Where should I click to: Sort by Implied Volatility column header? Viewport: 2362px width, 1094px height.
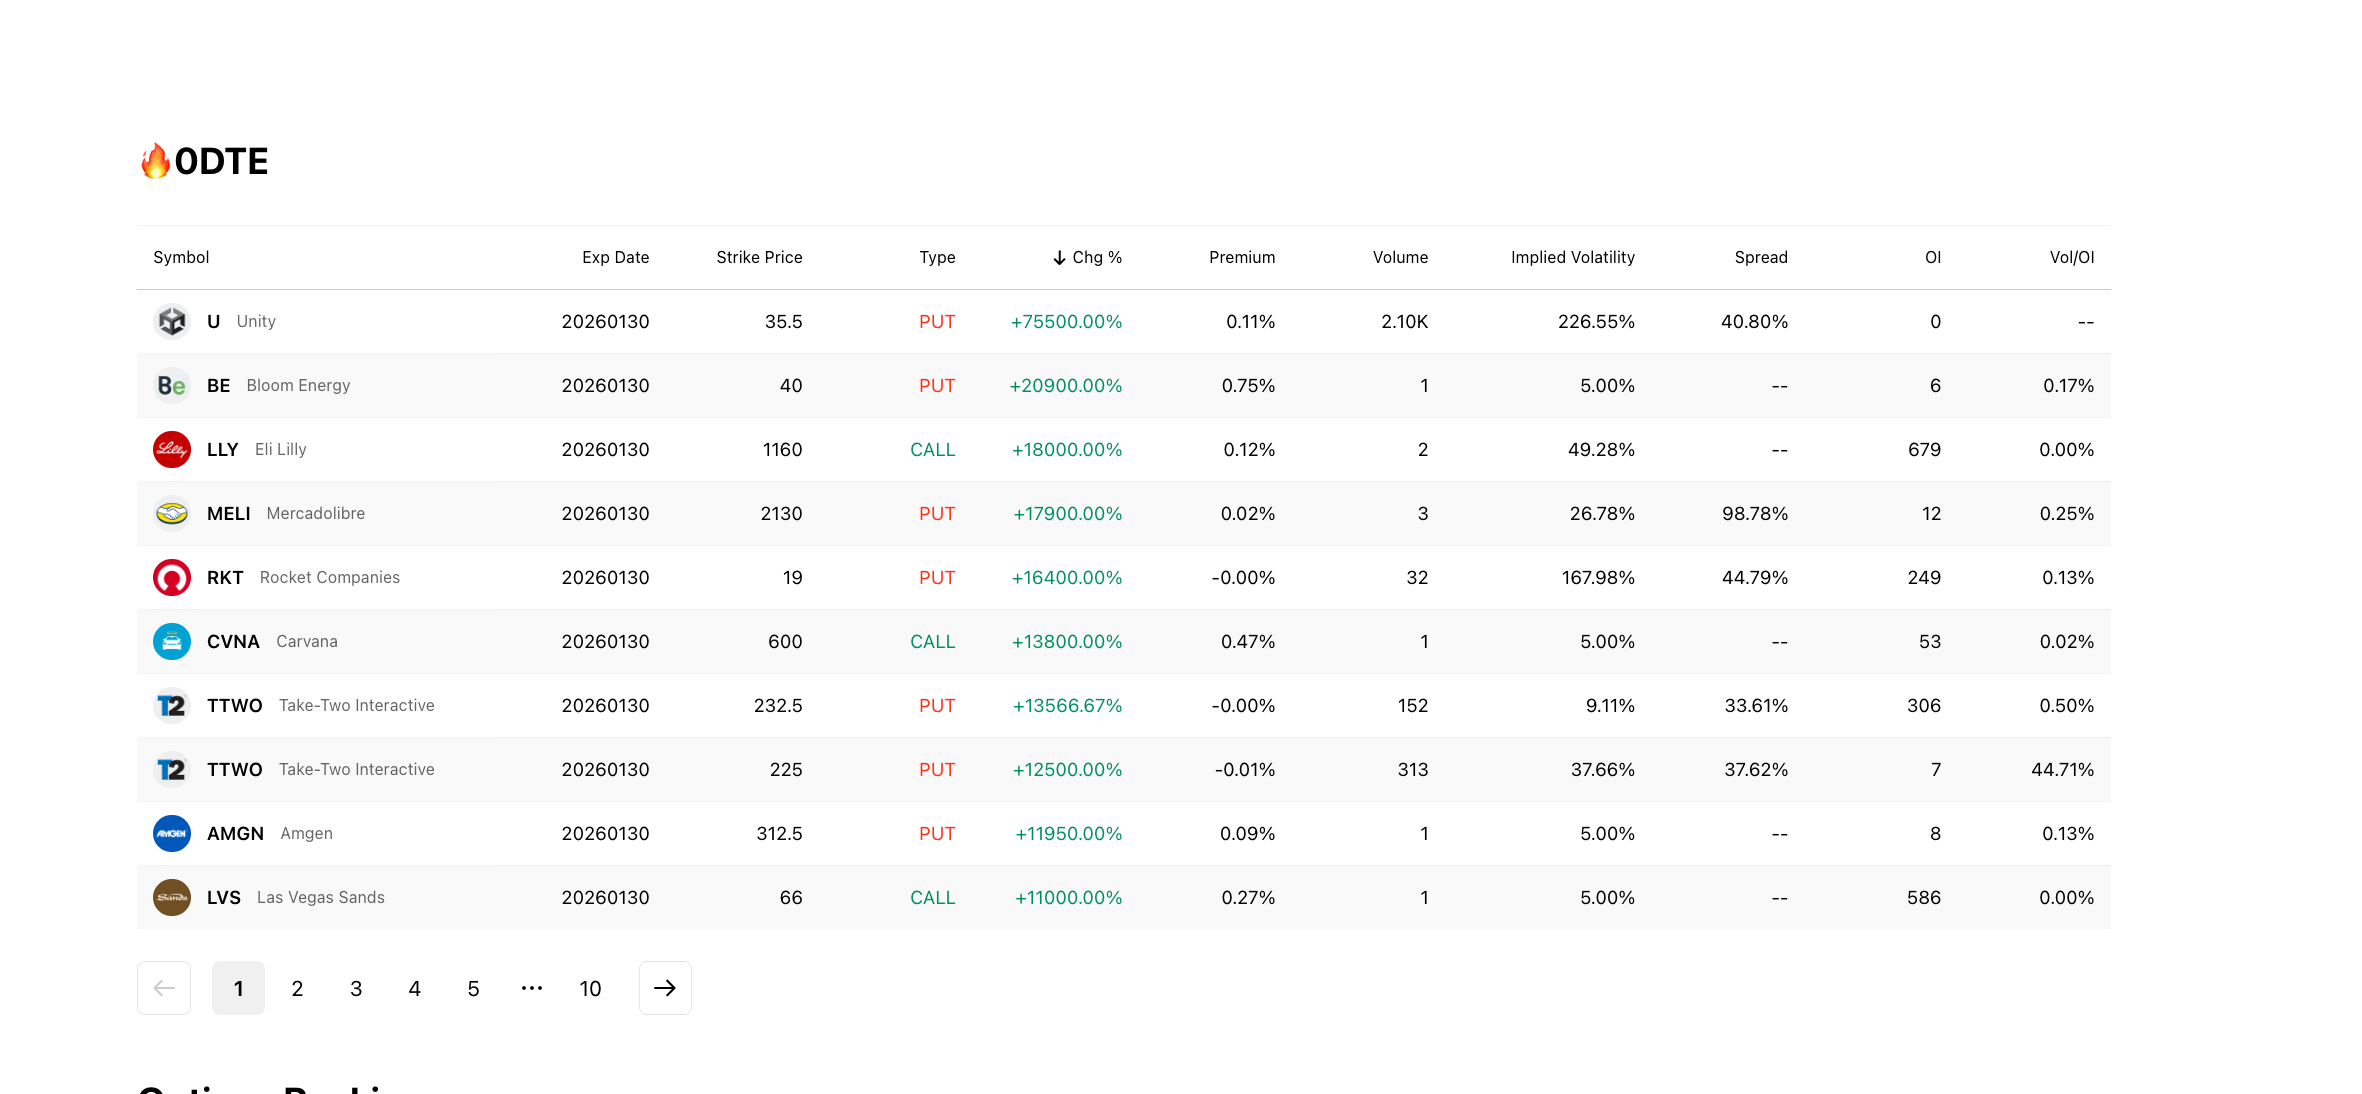[x=1572, y=257]
